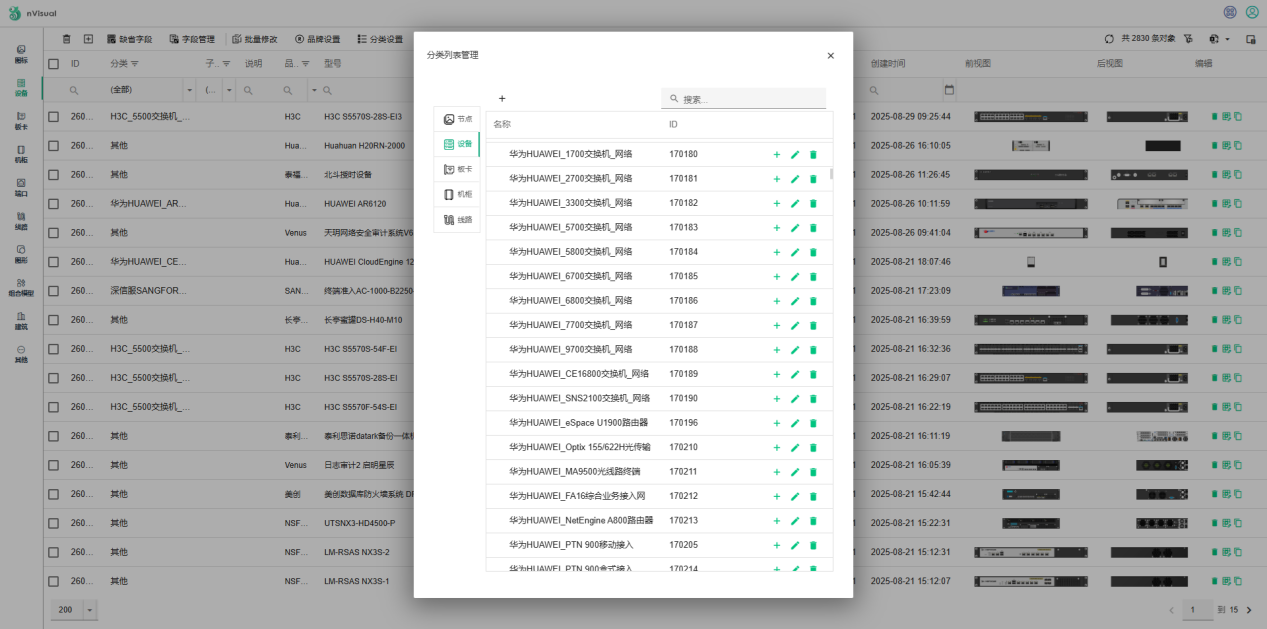The image size is (1267, 629).
Task: Add subcategory under 华为HUAWEI_6800交换机_网络
Action: [777, 301]
